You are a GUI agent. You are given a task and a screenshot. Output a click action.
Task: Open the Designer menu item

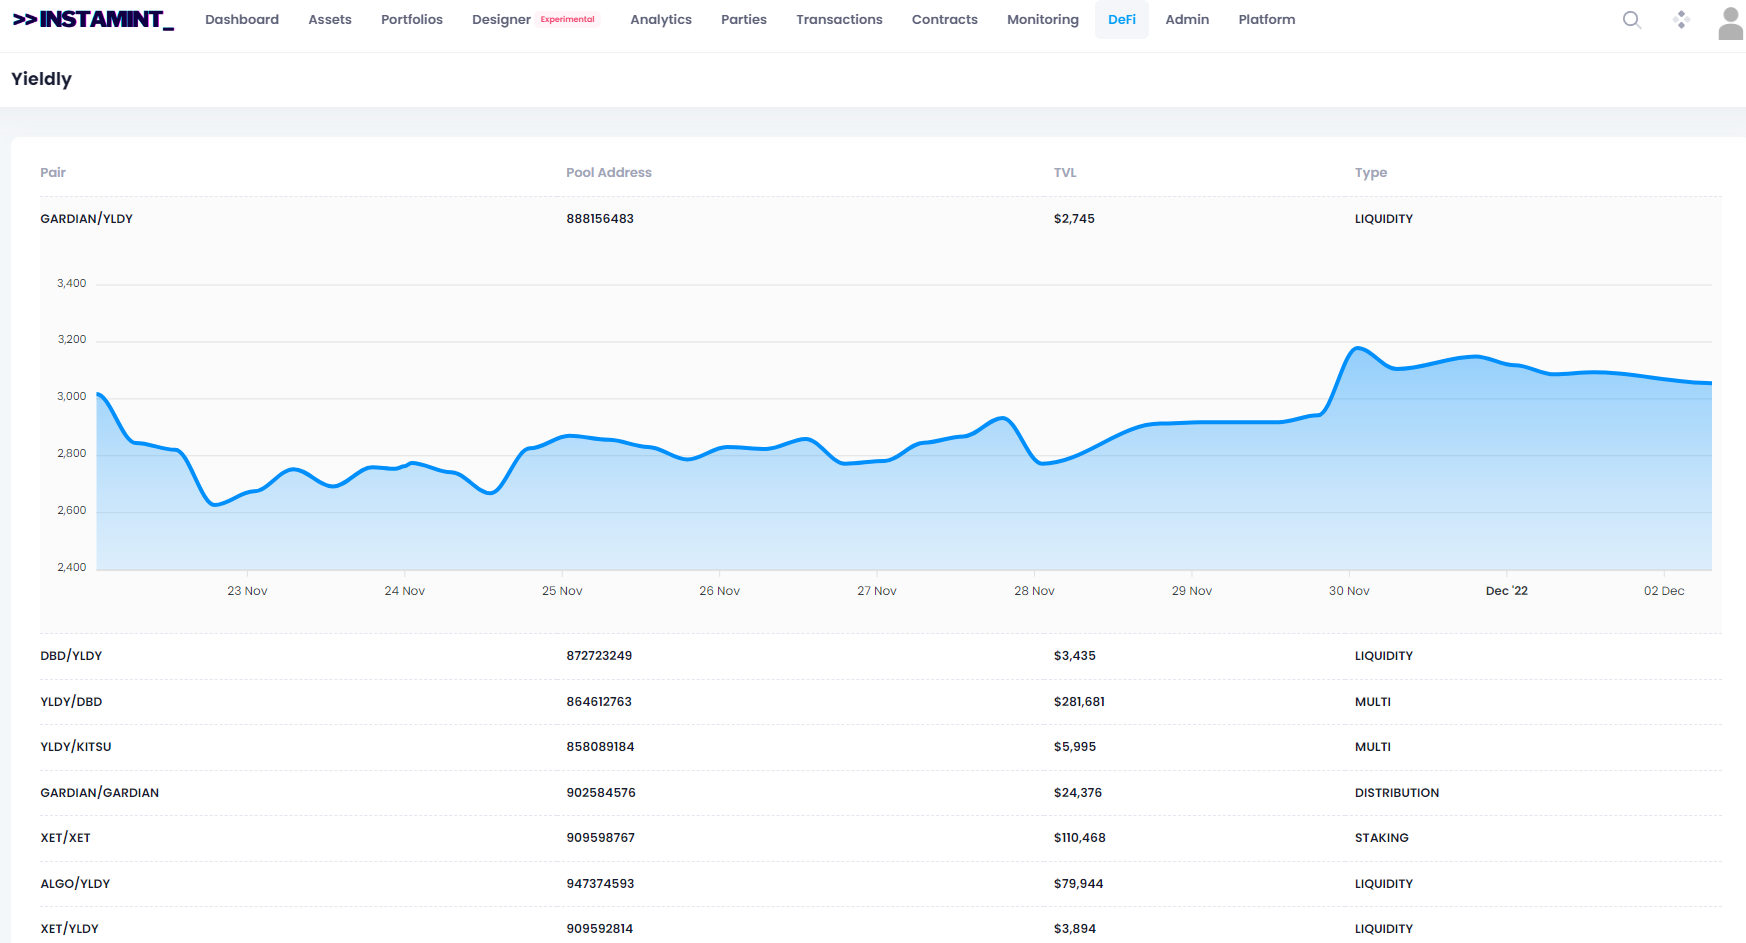tap(502, 20)
